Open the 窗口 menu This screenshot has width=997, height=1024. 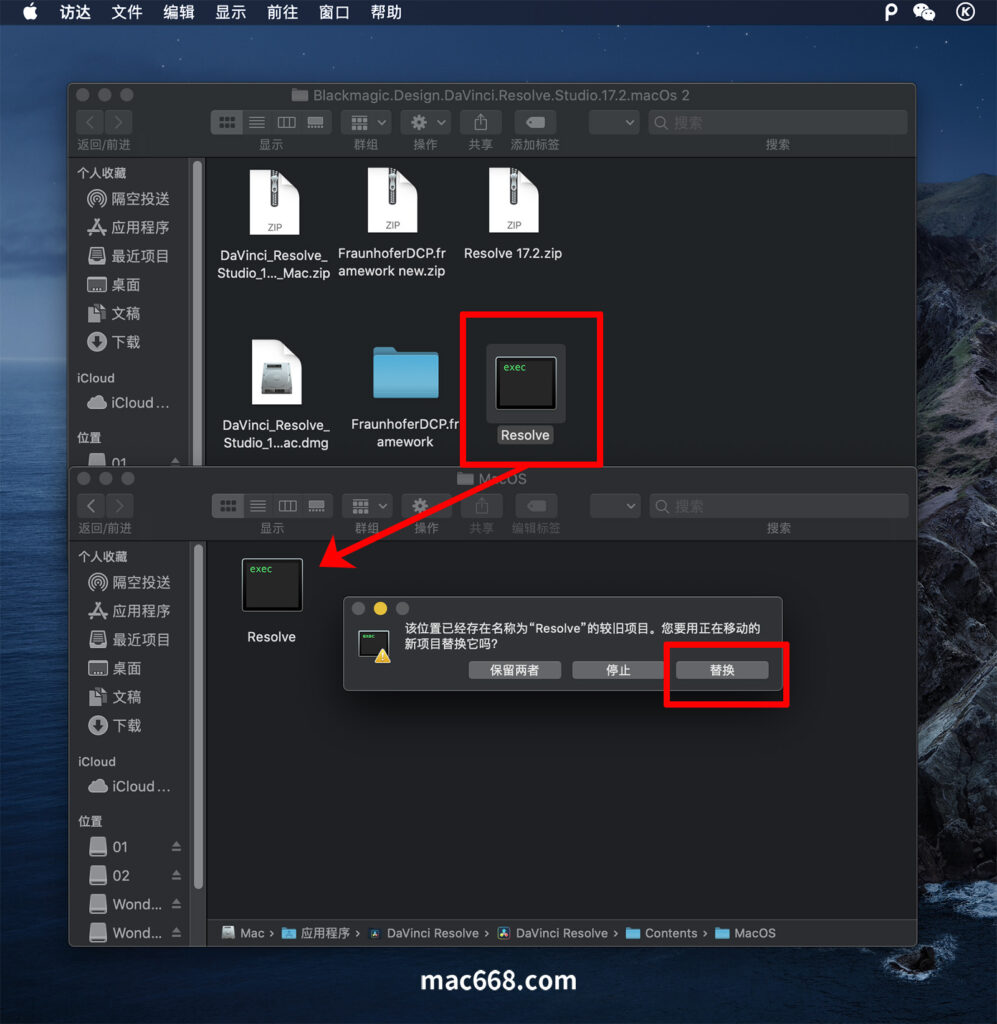click(x=334, y=12)
